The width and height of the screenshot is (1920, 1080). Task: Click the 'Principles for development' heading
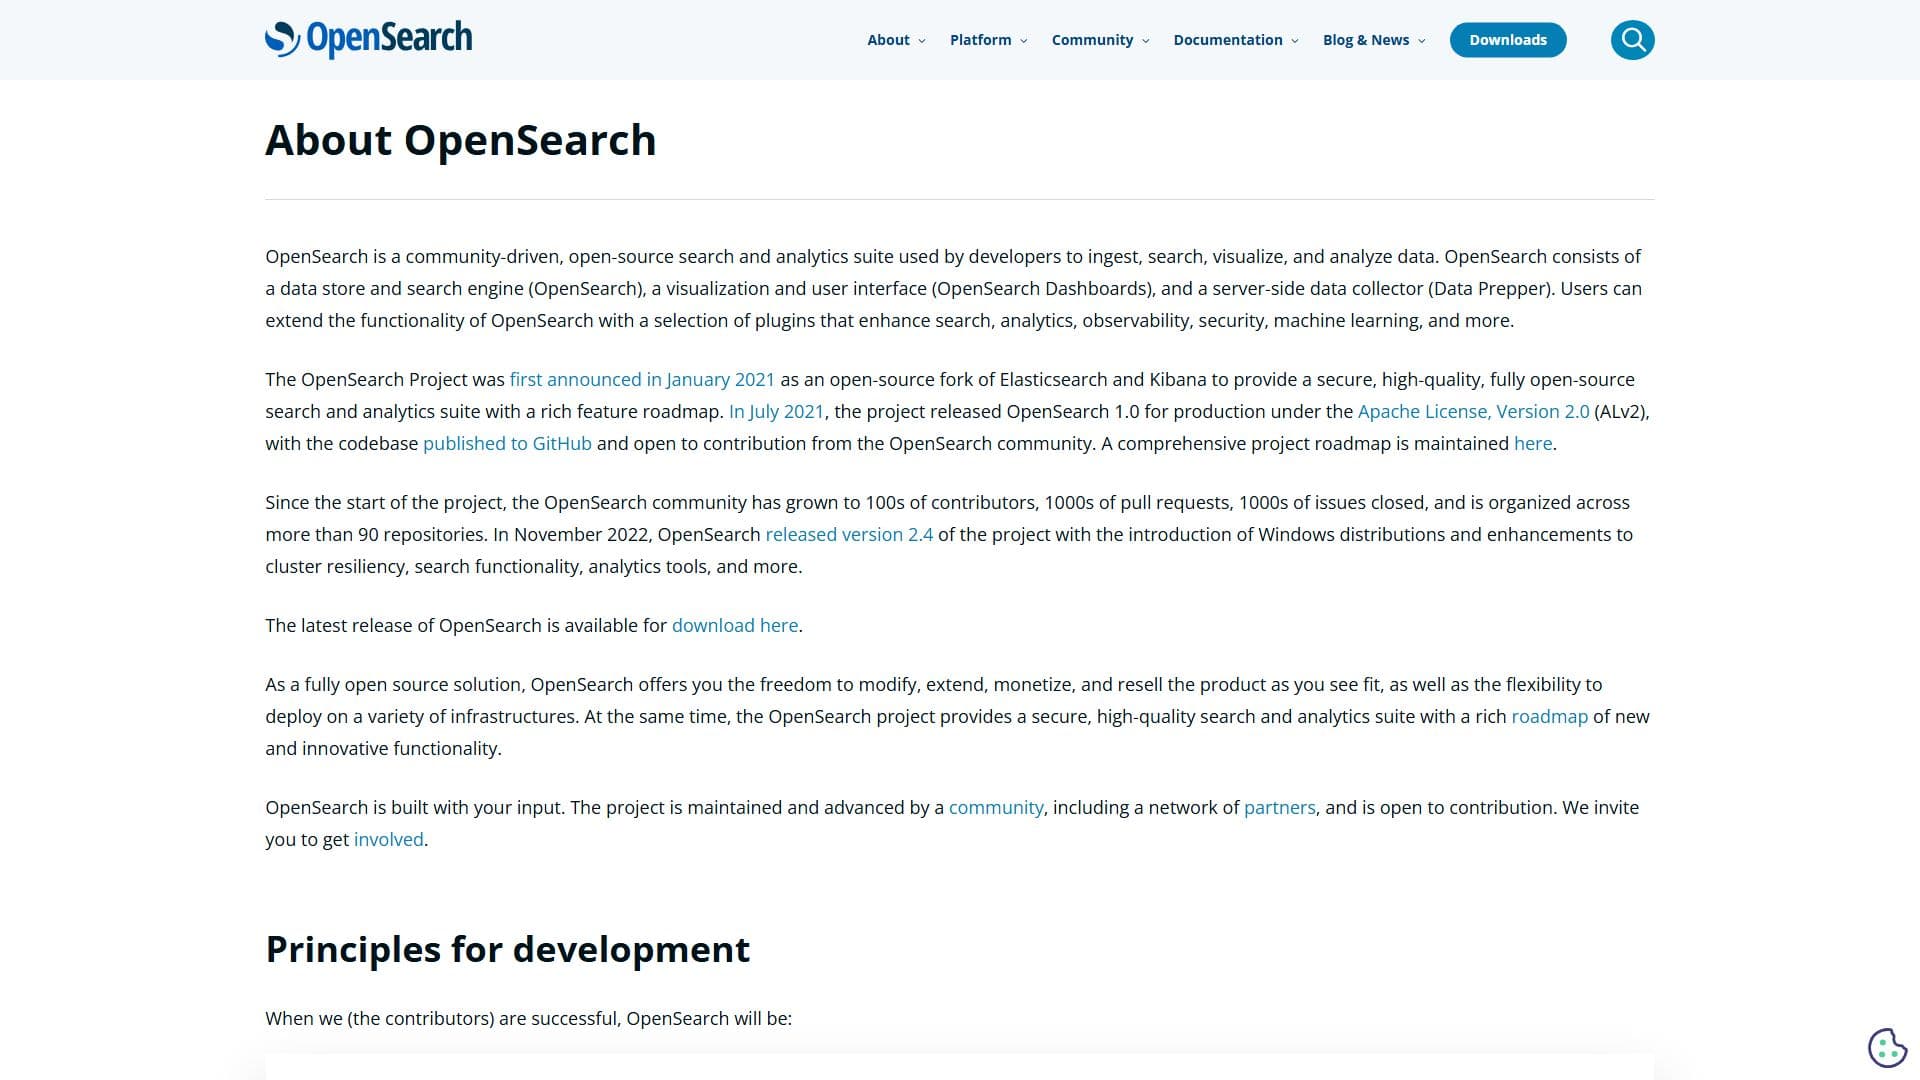[508, 949]
